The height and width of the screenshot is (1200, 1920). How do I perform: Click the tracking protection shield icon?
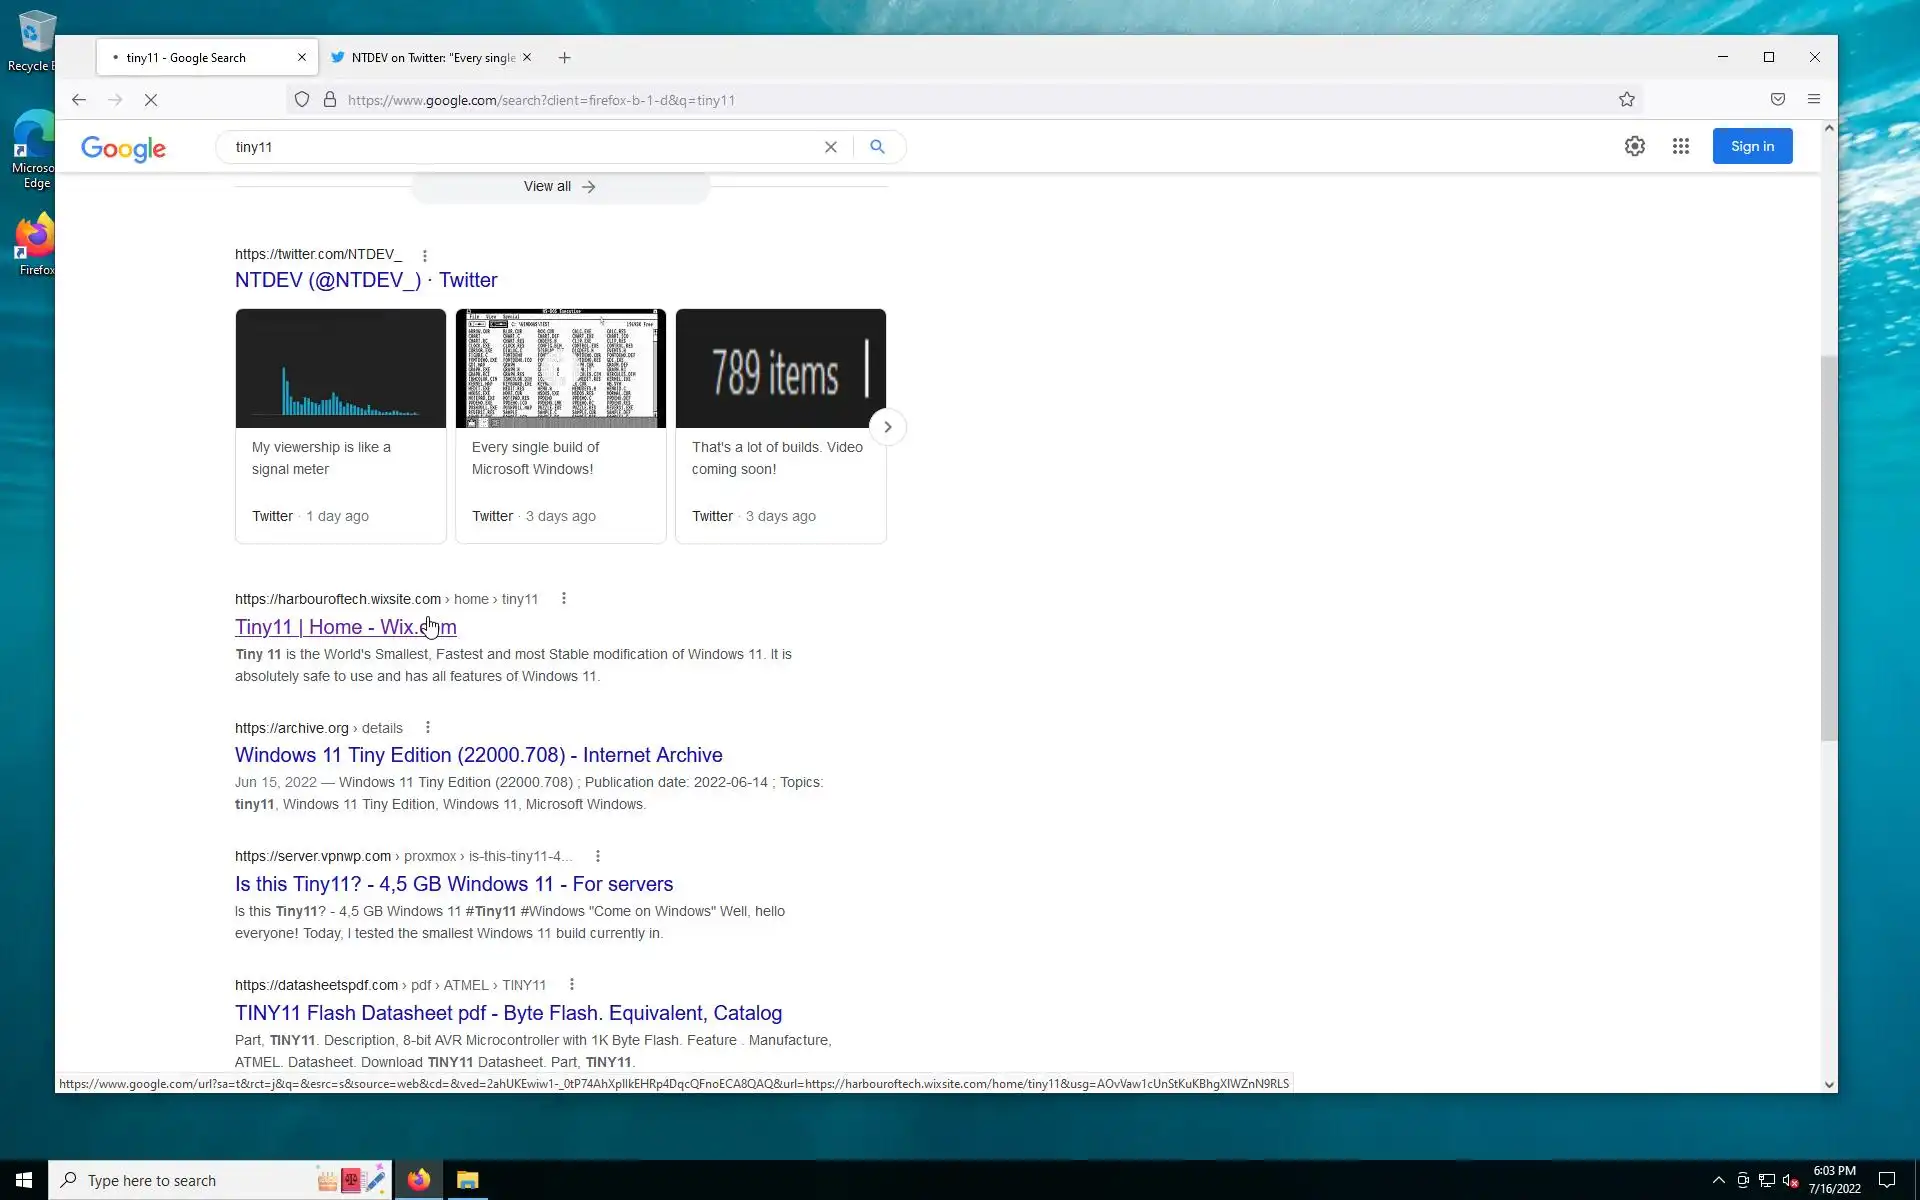click(301, 99)
